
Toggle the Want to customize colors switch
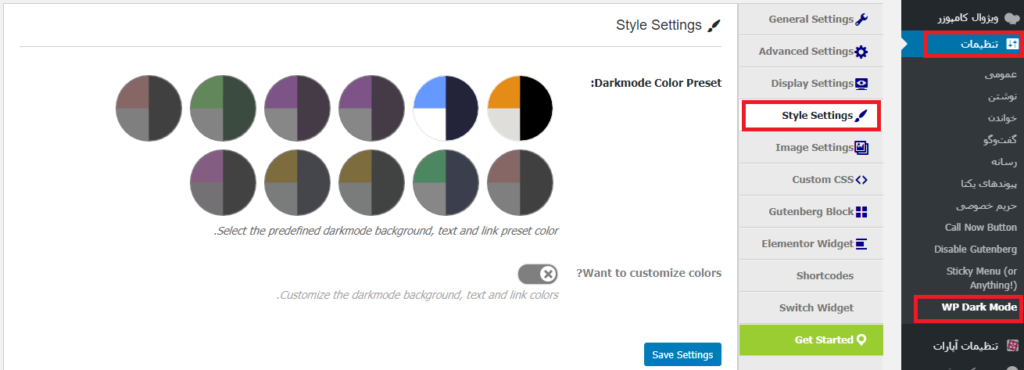click(x=538, y=274)
